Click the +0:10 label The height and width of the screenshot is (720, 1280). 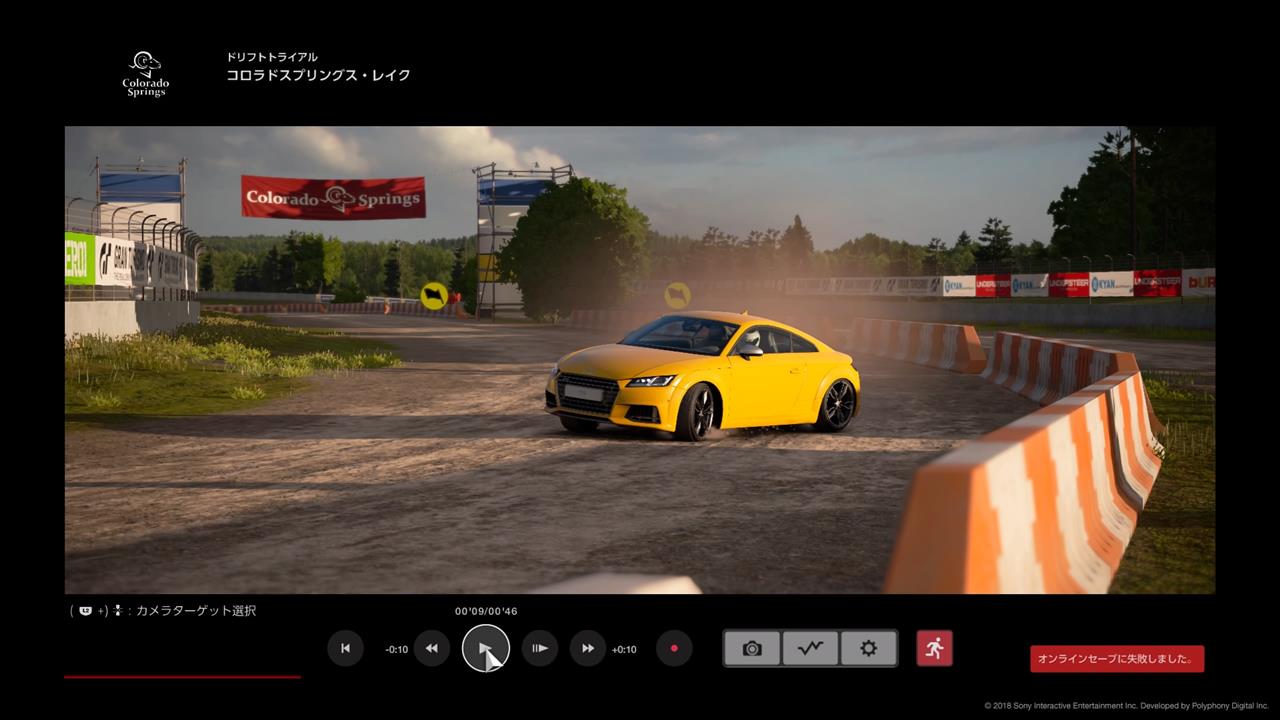point(624,649)
